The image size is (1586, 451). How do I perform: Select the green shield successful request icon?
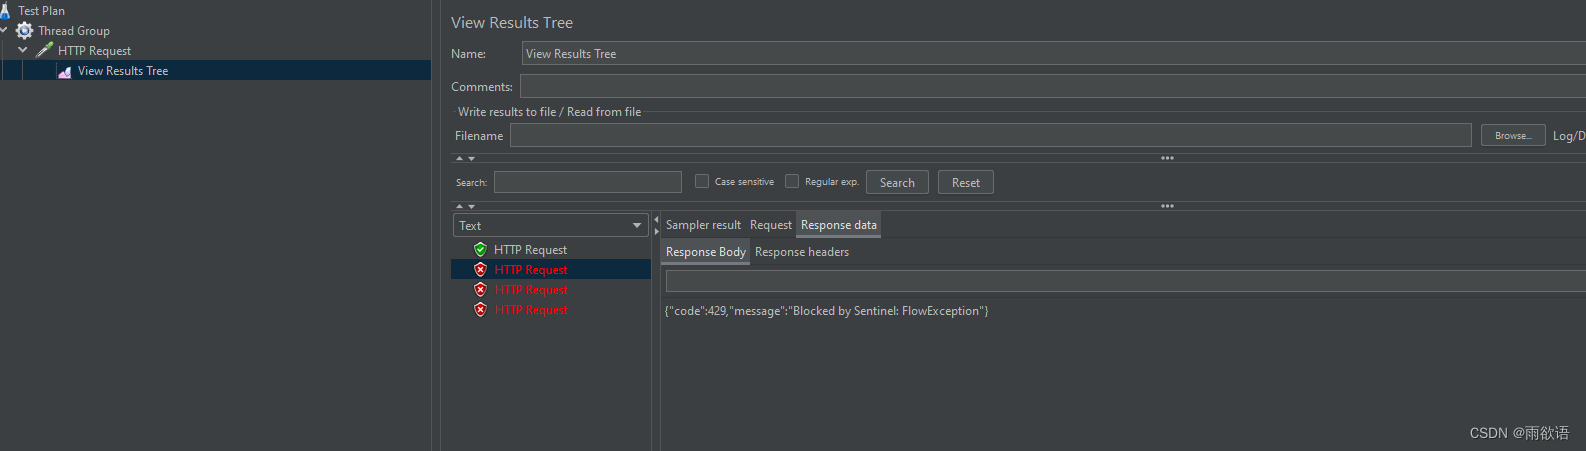click(480, 250)
